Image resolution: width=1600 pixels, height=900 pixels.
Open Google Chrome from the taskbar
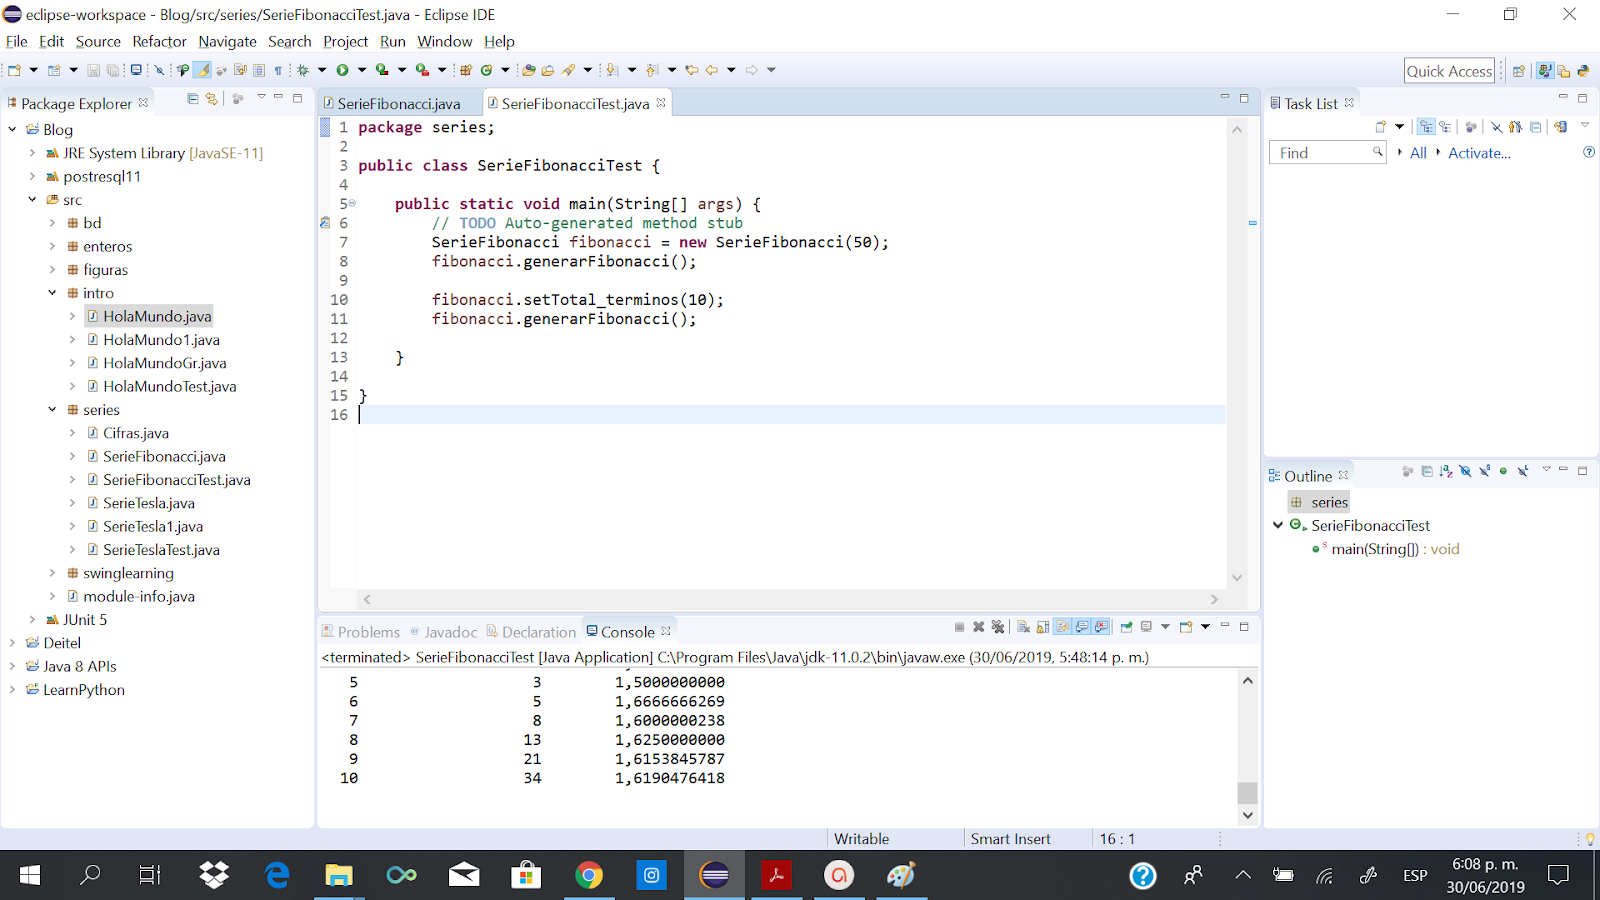pyautogui.click(x=590, y=875)
